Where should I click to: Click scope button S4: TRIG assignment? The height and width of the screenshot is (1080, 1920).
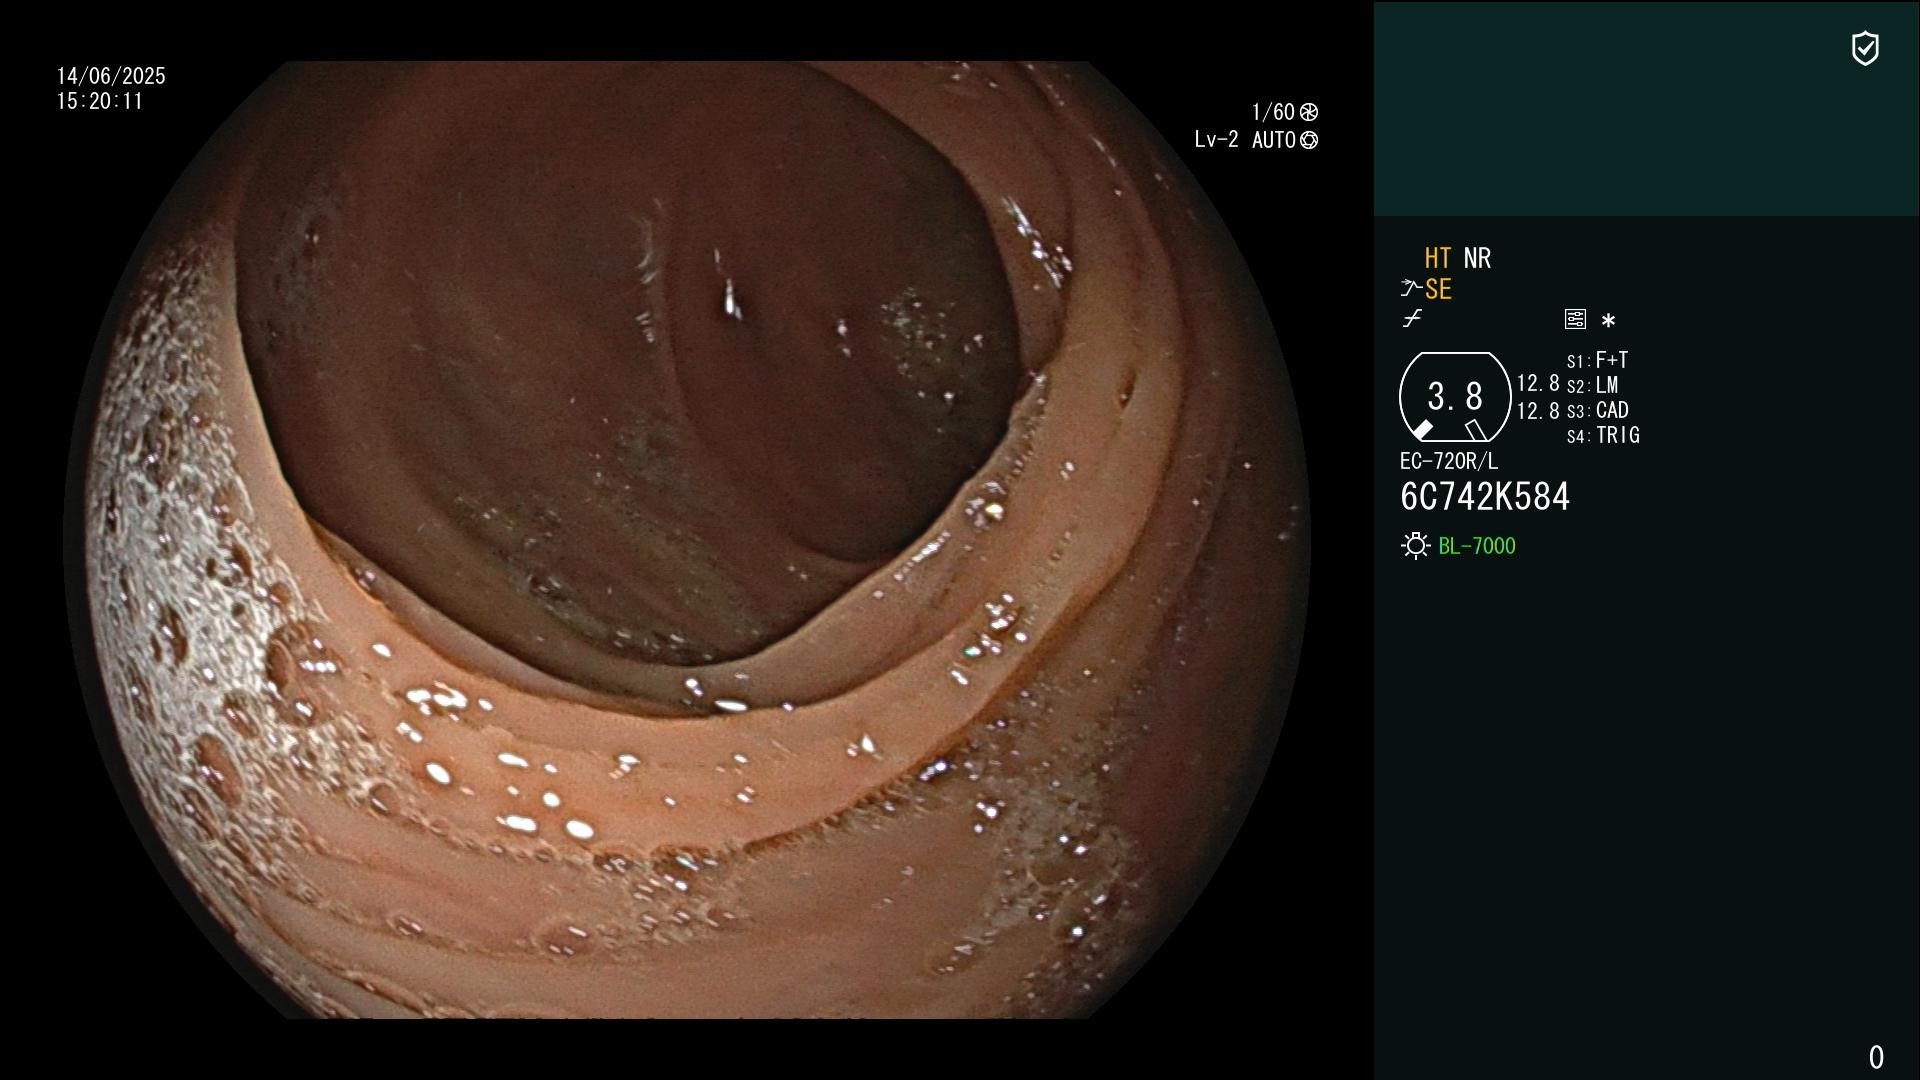click(x=1603, y=435)
